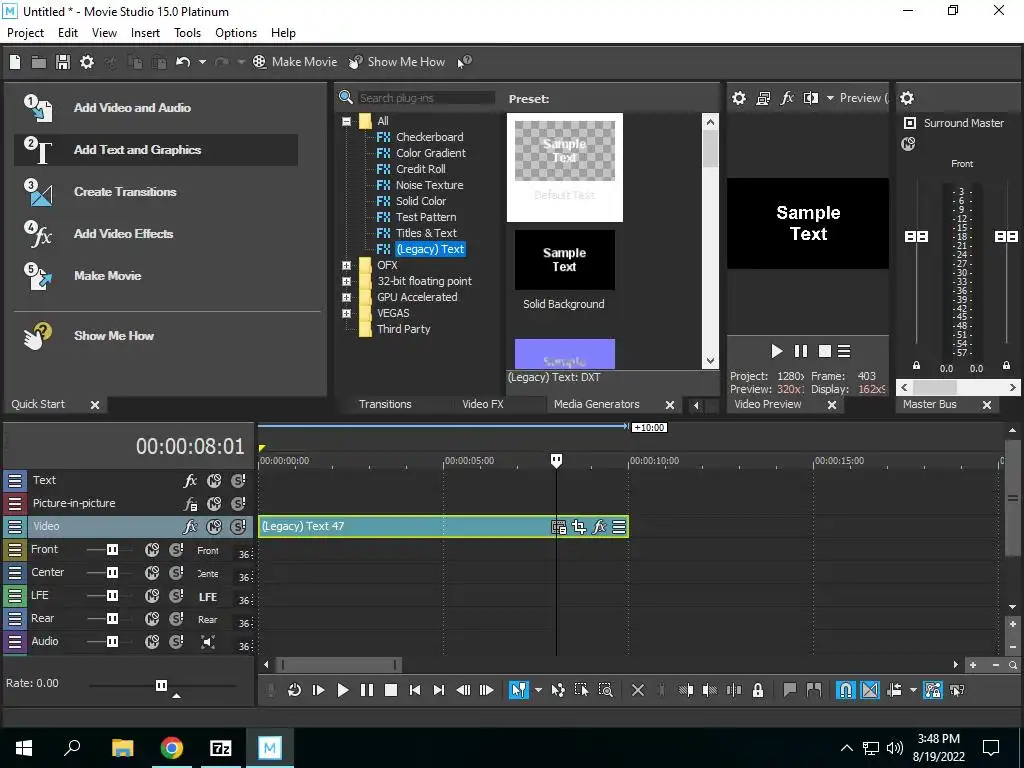
Task: Open the Insert menu
Action: (145, 33)
